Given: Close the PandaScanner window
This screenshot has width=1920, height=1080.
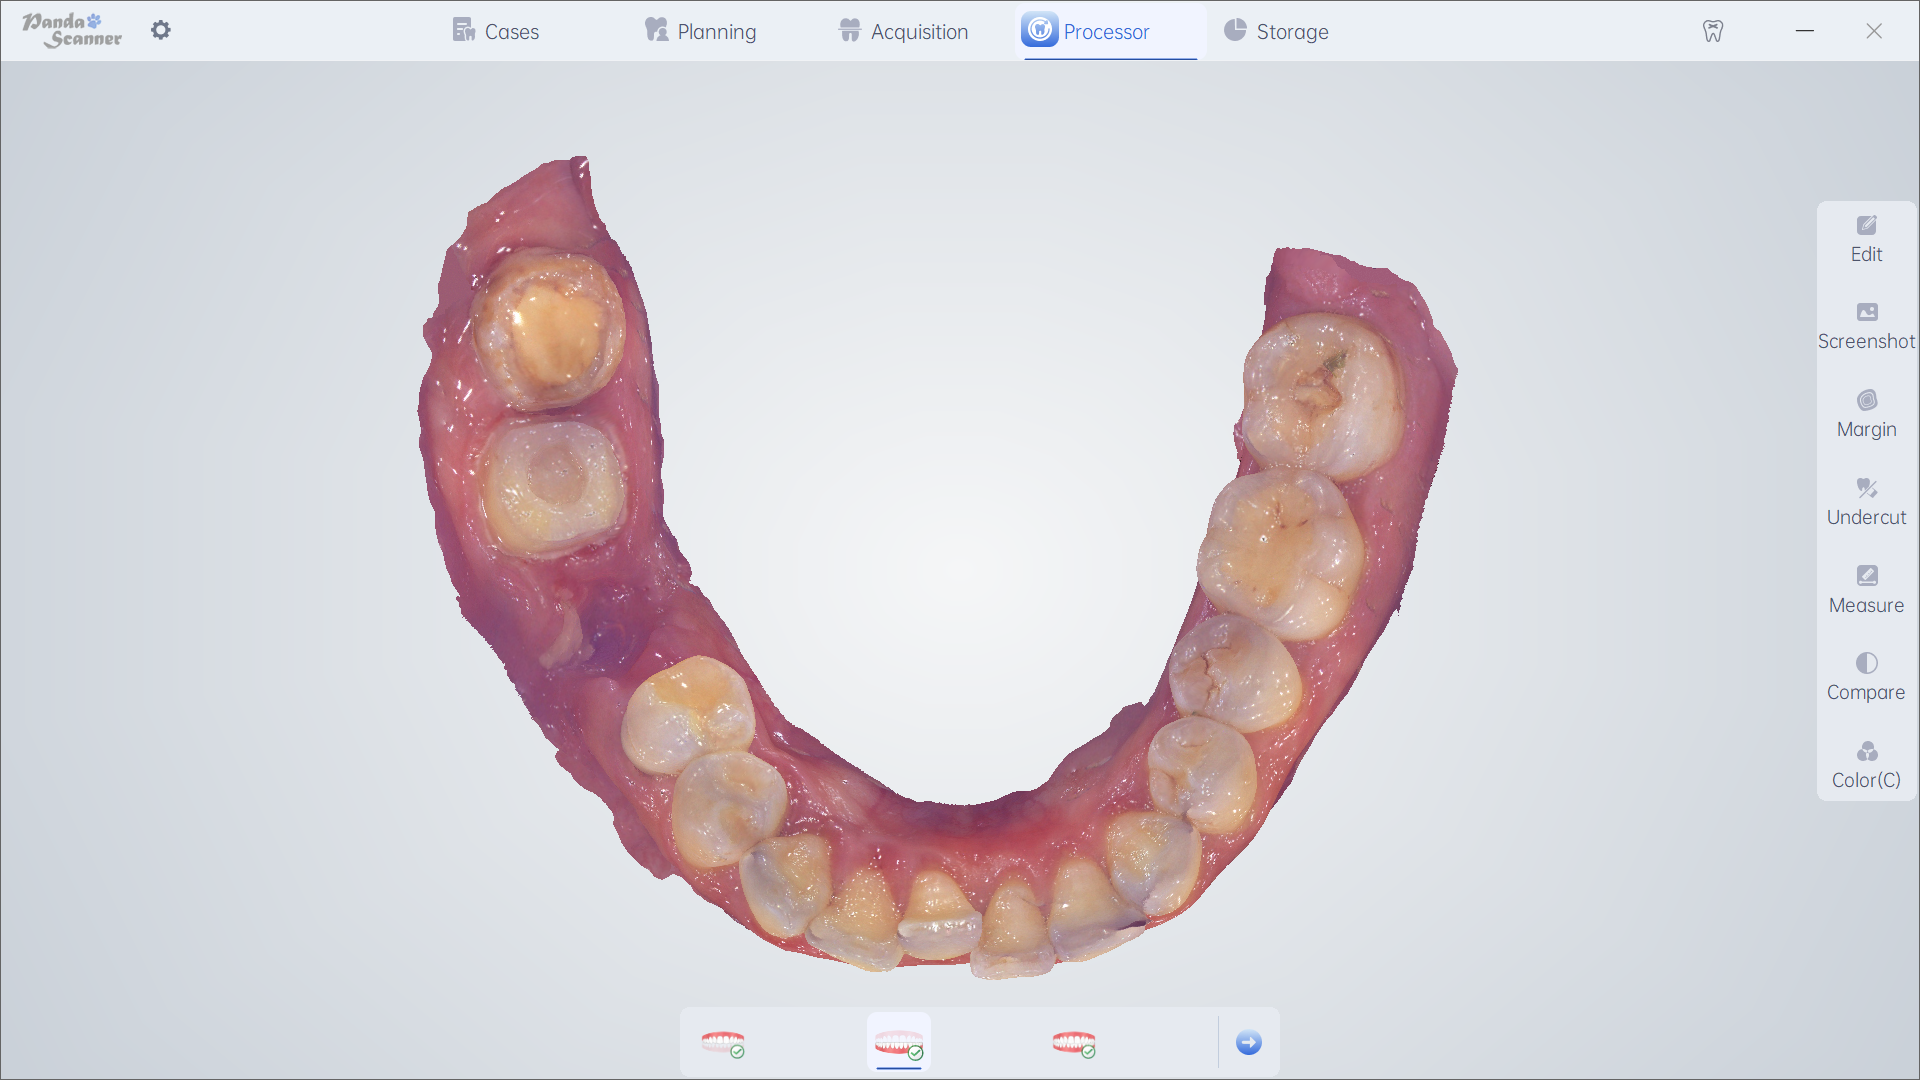Looking at the screenshot, I should pos(1874,31).
